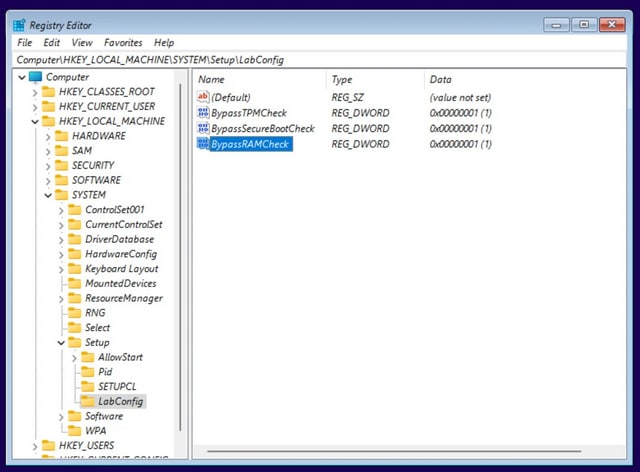
Task: Minimize the Registry Editor window
Action: click(x=556, y=25)
